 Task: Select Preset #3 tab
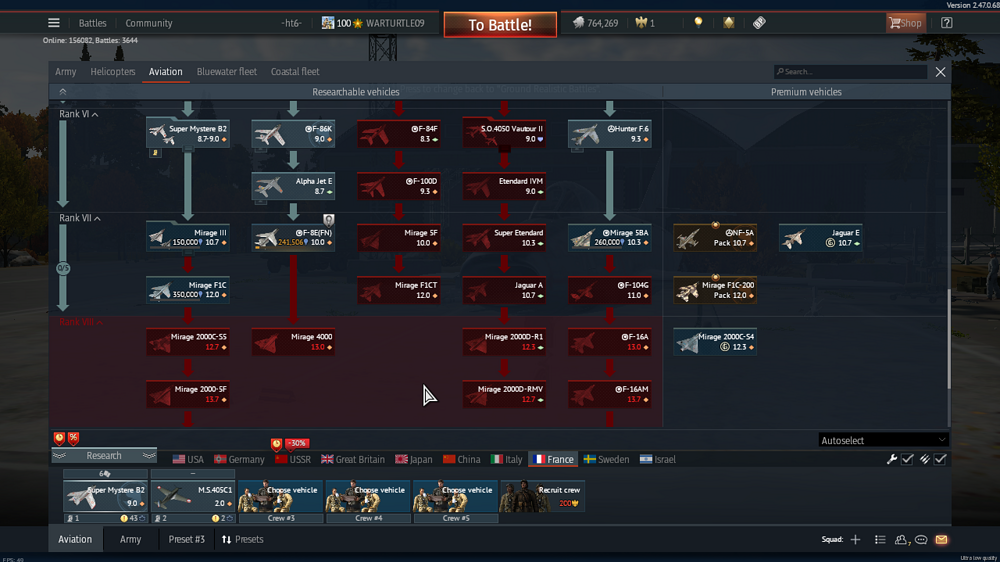tap(186, 540)
